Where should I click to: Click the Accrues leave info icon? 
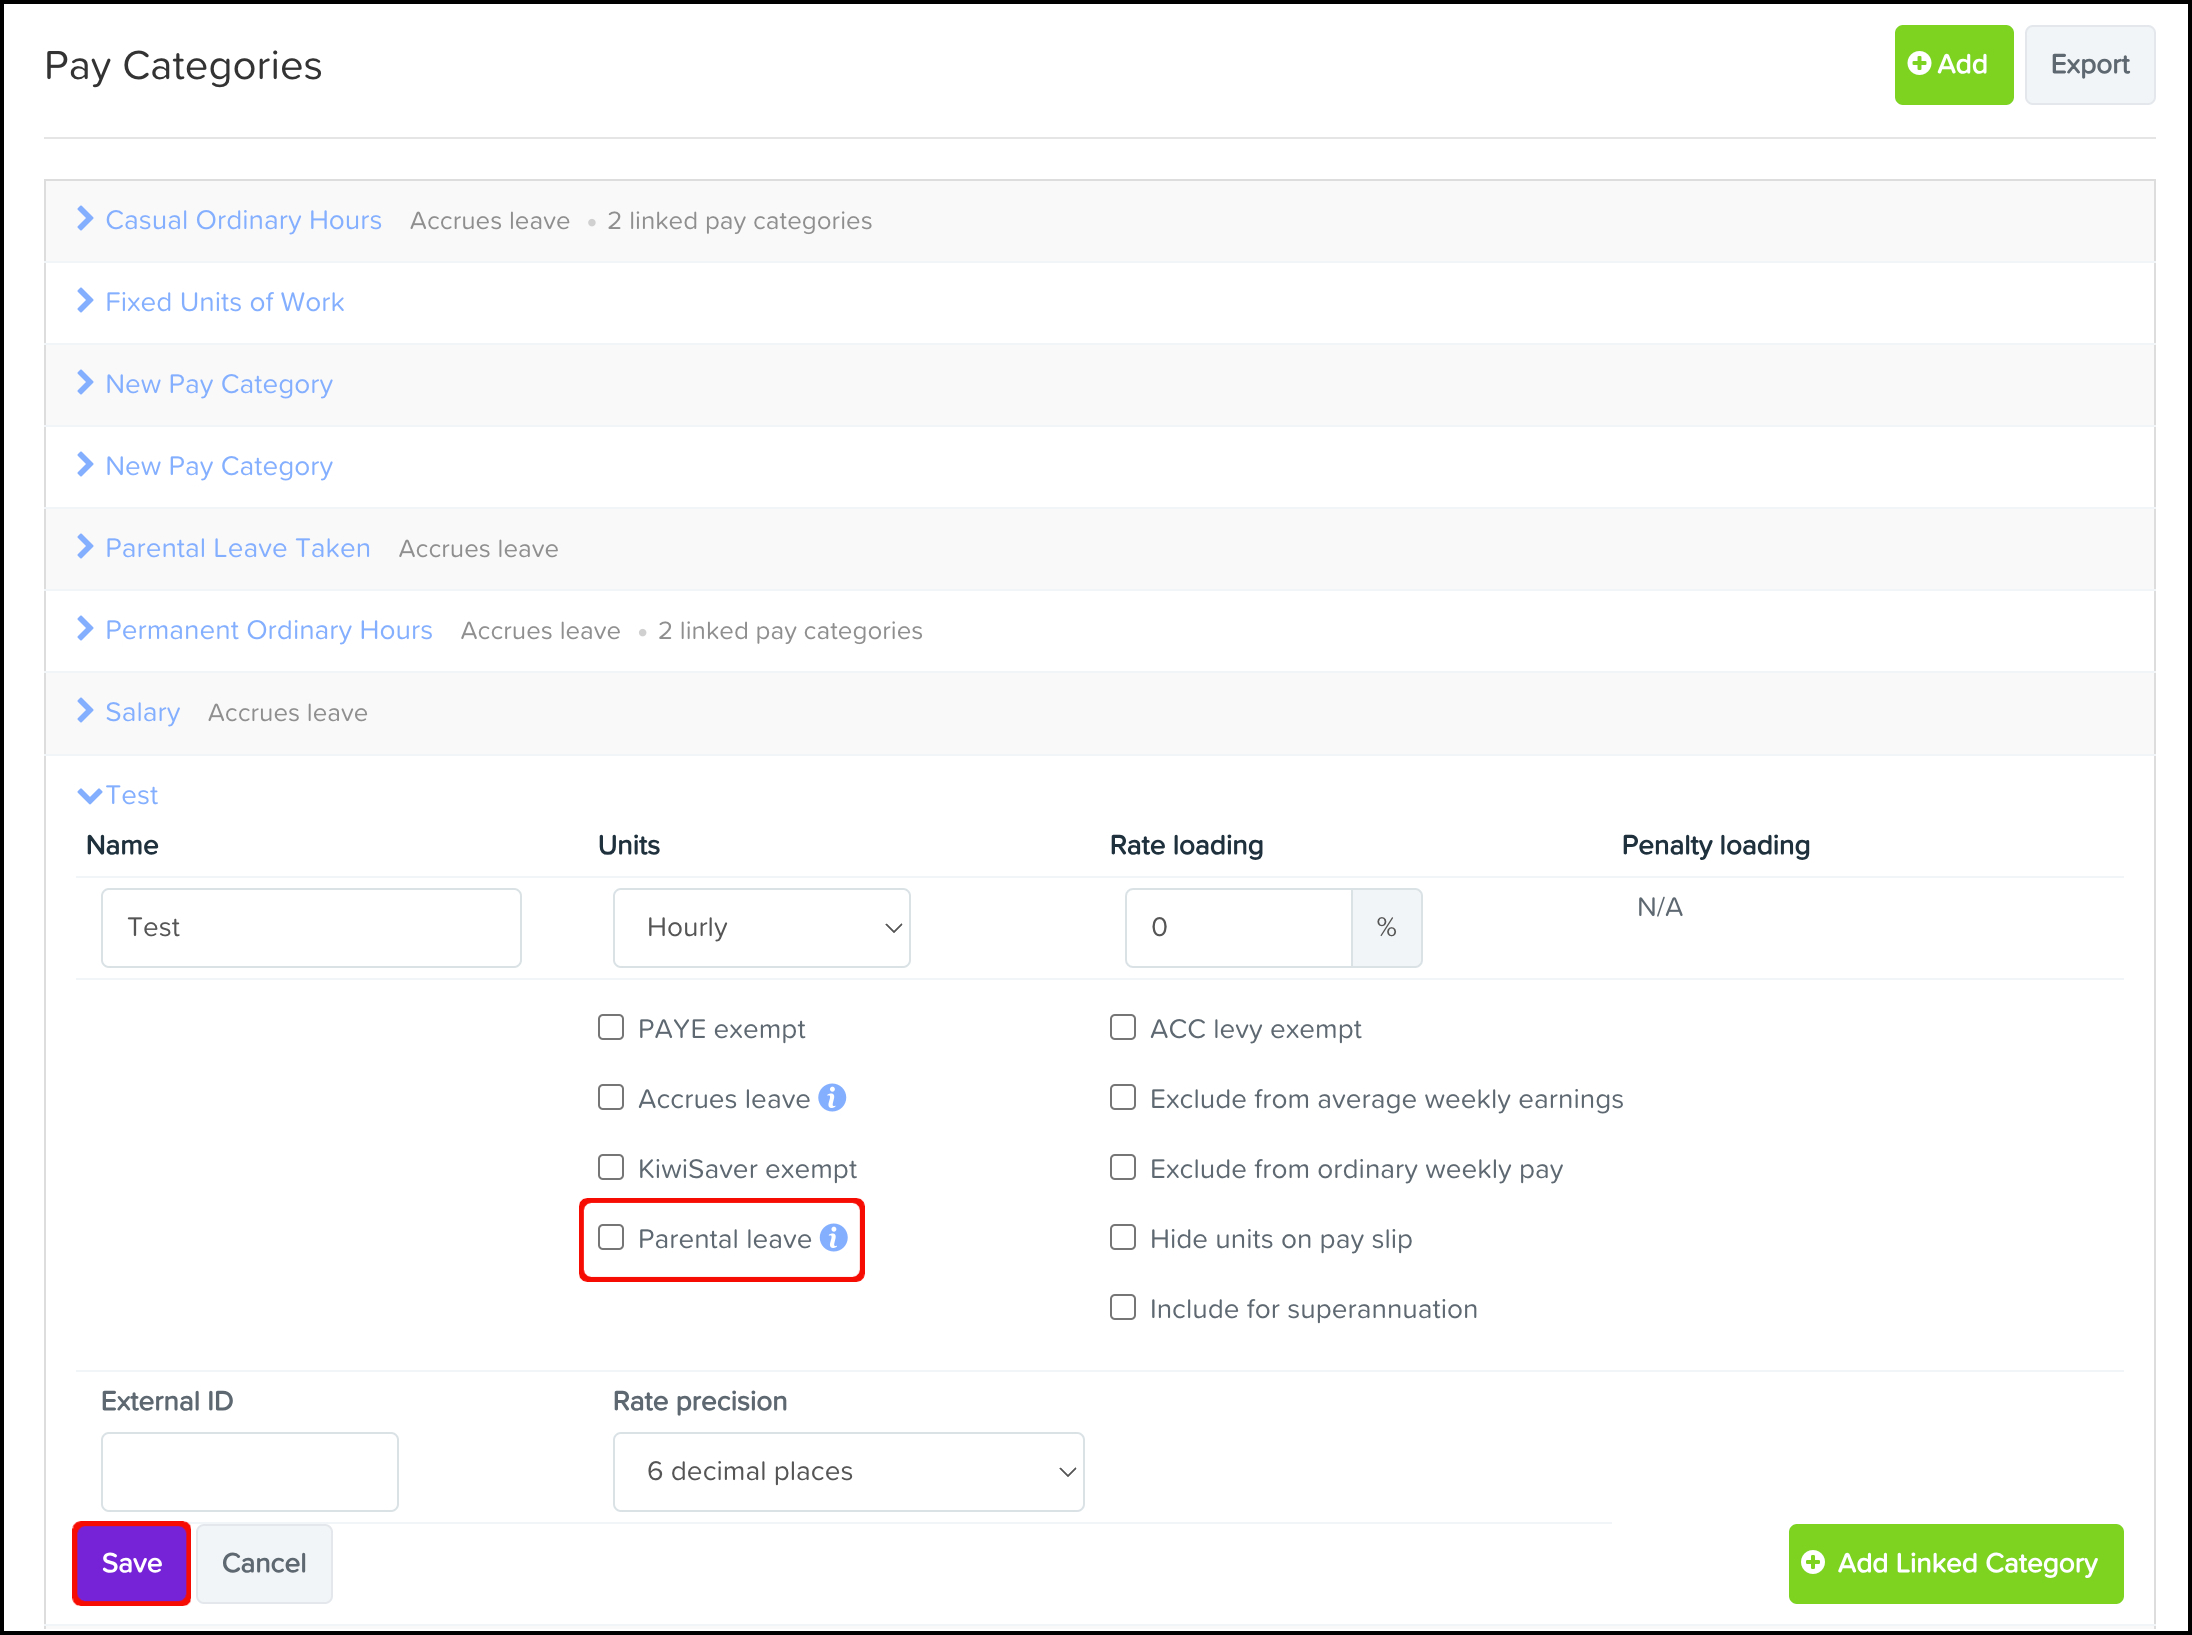[832, 1098]
